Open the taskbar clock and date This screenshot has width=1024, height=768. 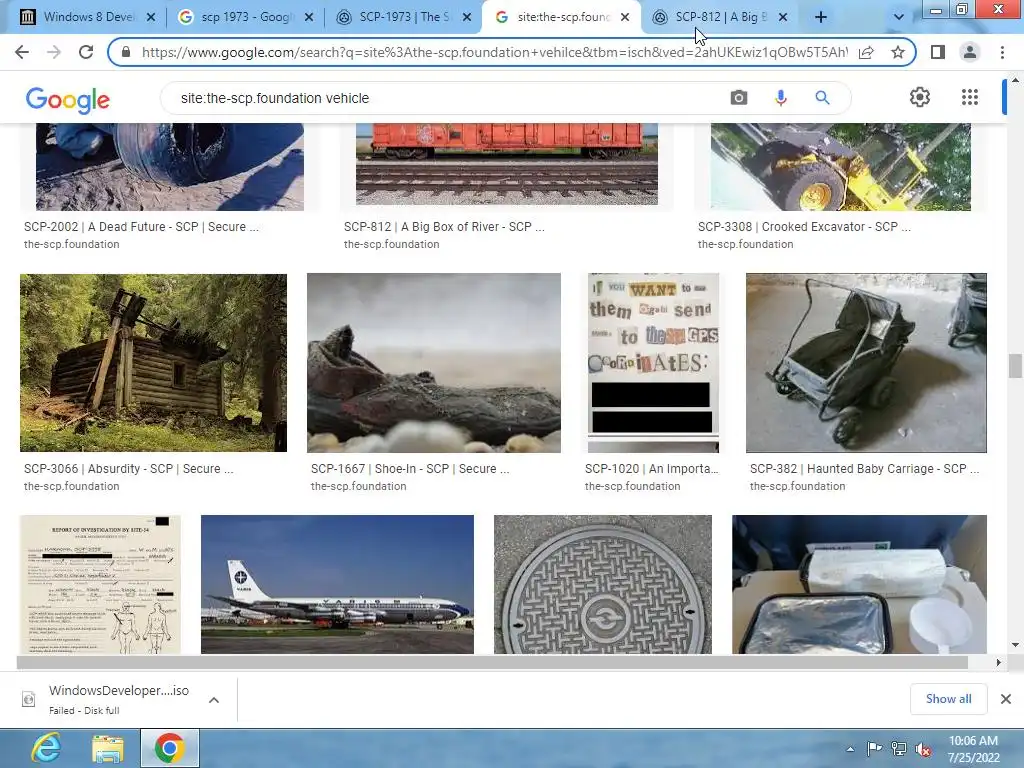click(x=973, y=749)
